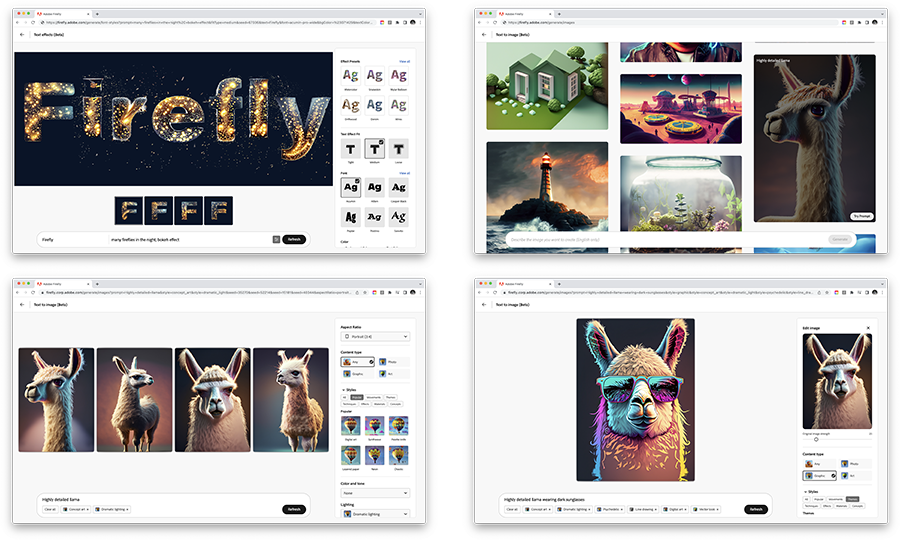The image size is (900, 540).
Task: Open the Aspect Ratio Portrait dropdown
Action: [376, 337]
